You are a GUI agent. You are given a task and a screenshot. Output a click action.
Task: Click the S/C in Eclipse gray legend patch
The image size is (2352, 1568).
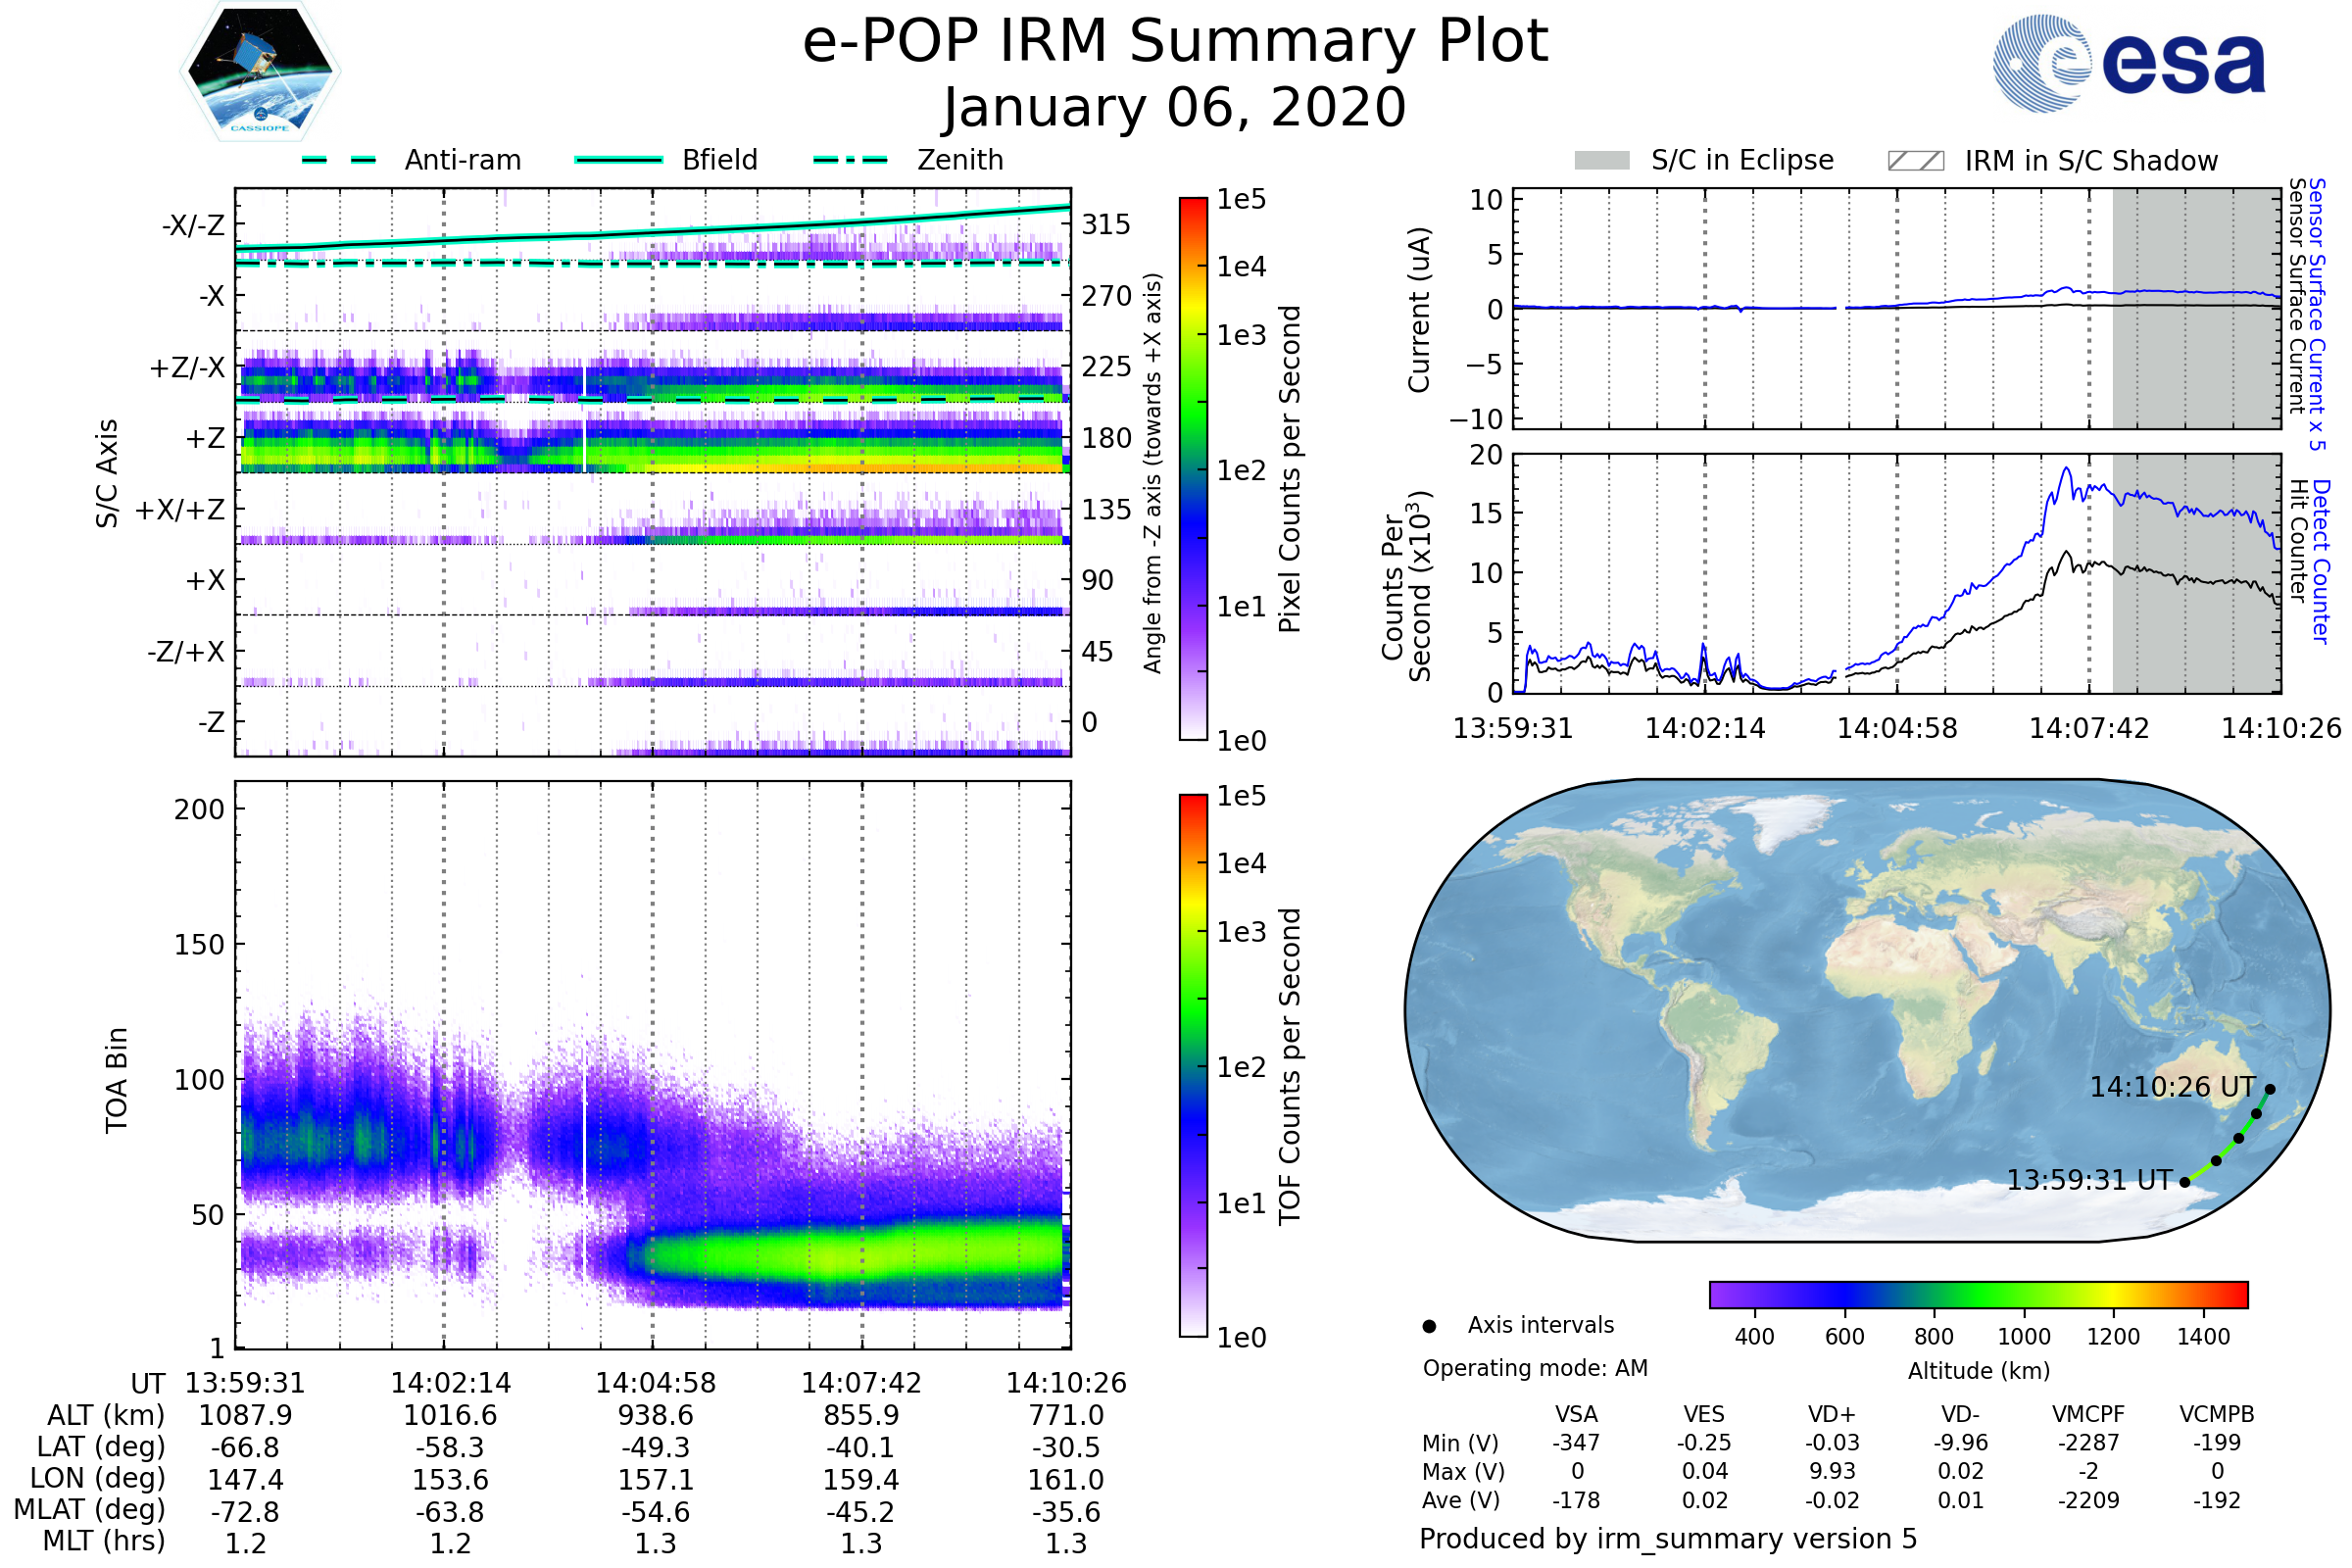pyautogui.click(x=1602, y=161)
